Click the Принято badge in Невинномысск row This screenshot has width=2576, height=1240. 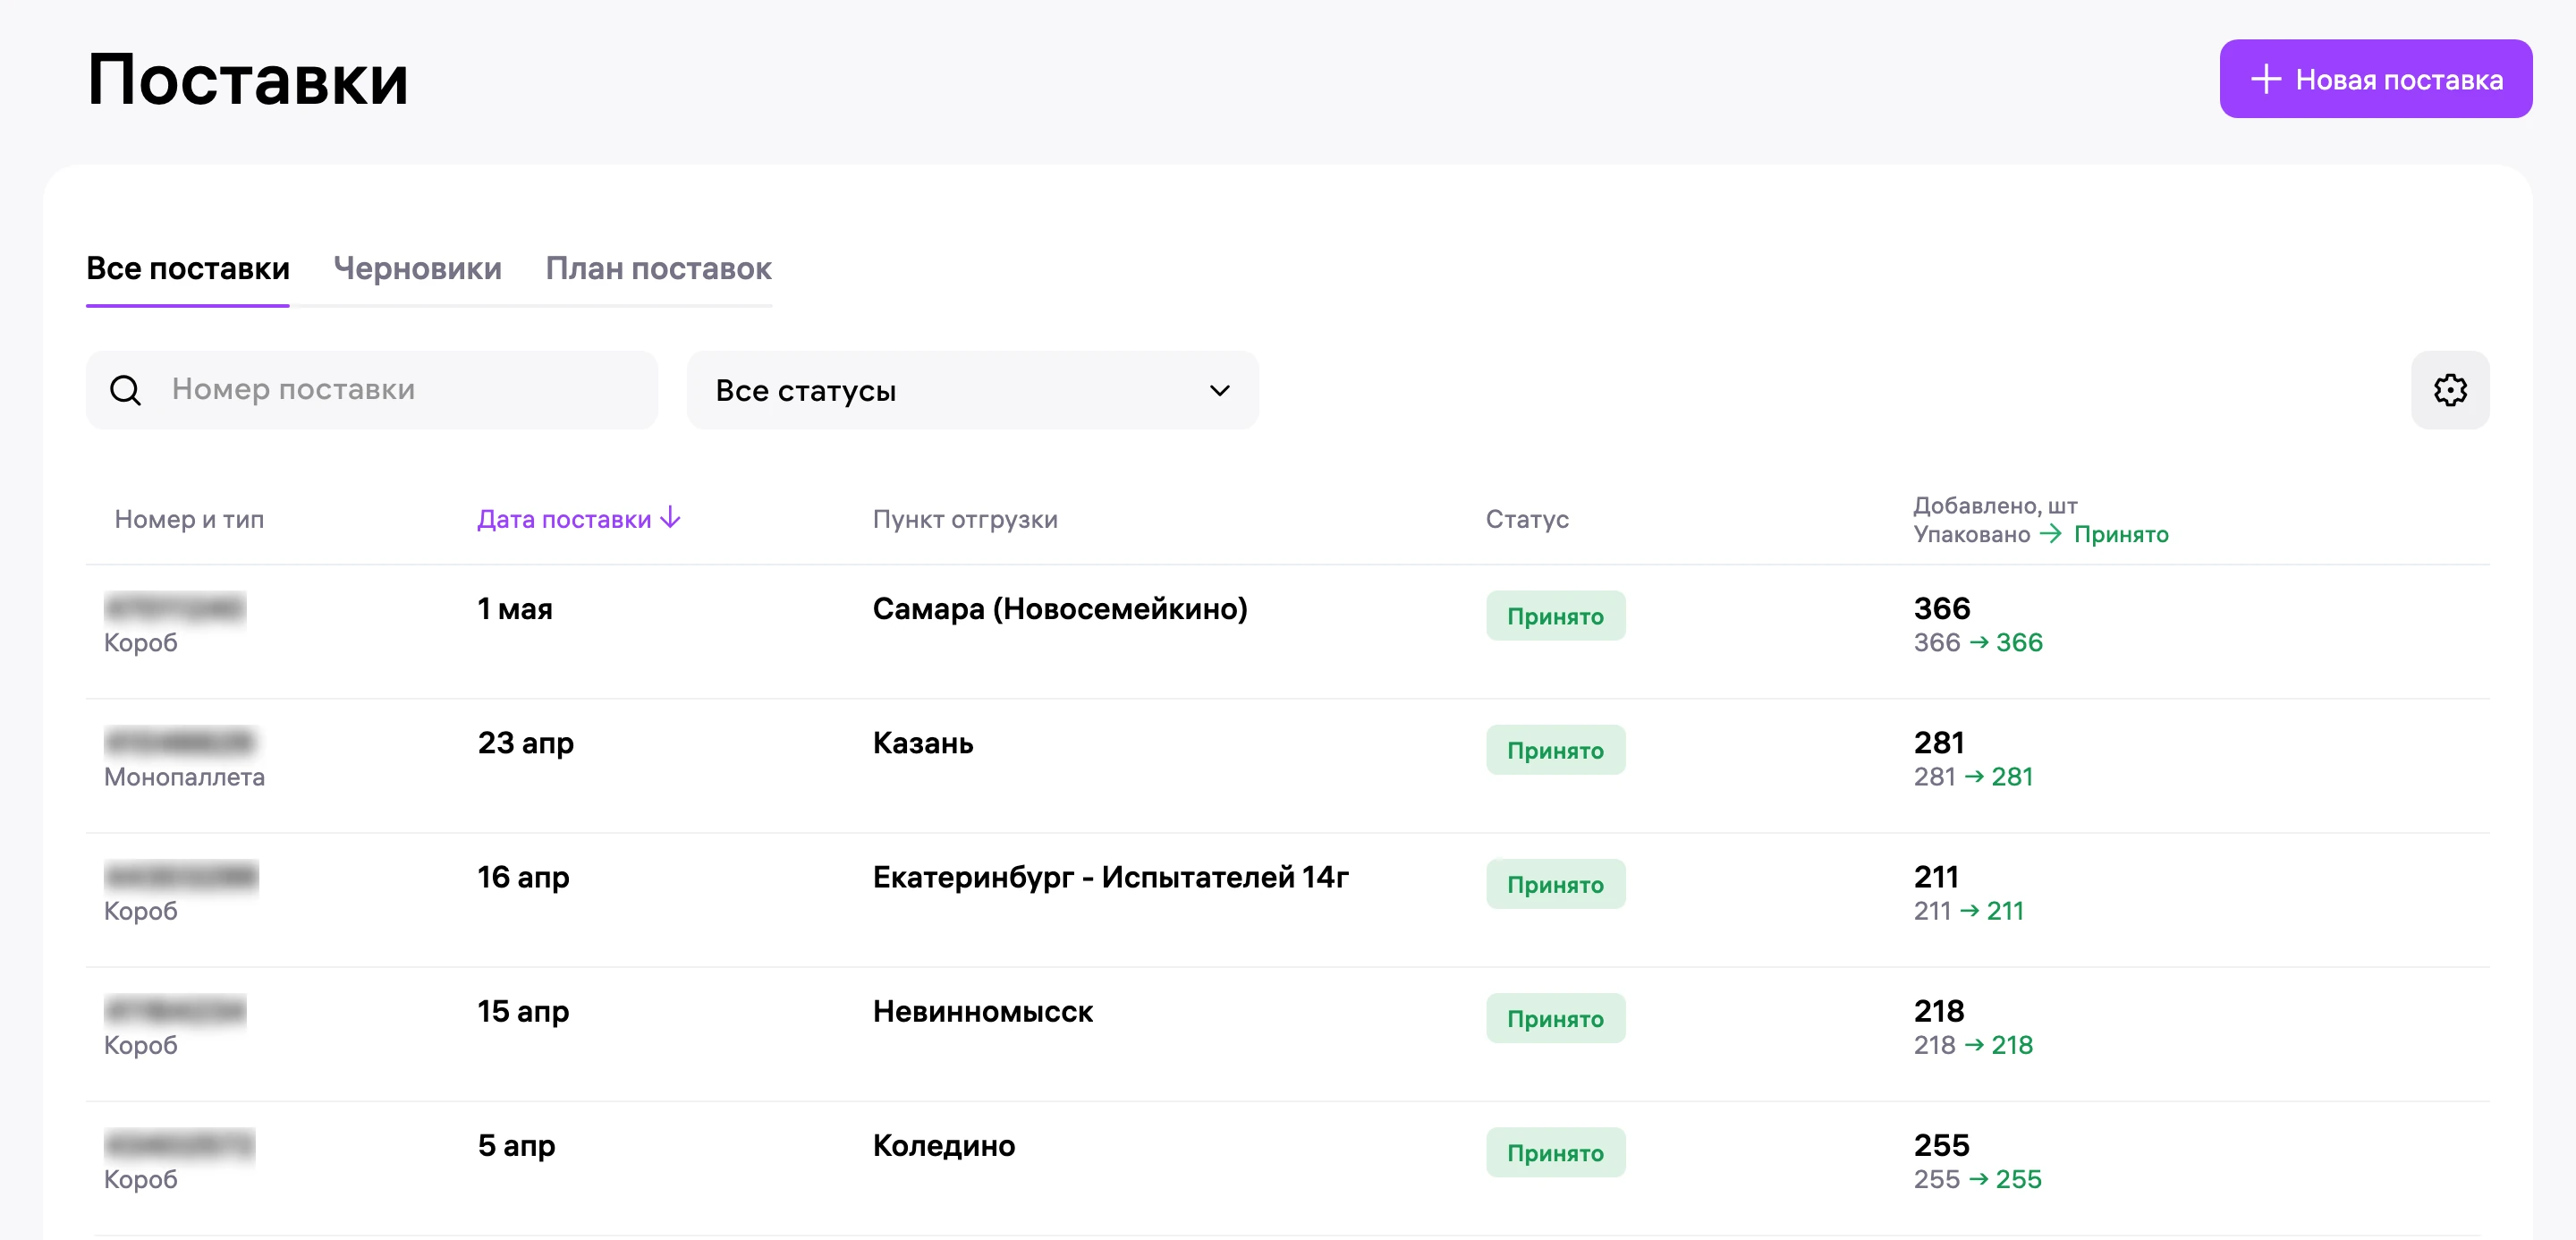[x=1555, y=1018]
